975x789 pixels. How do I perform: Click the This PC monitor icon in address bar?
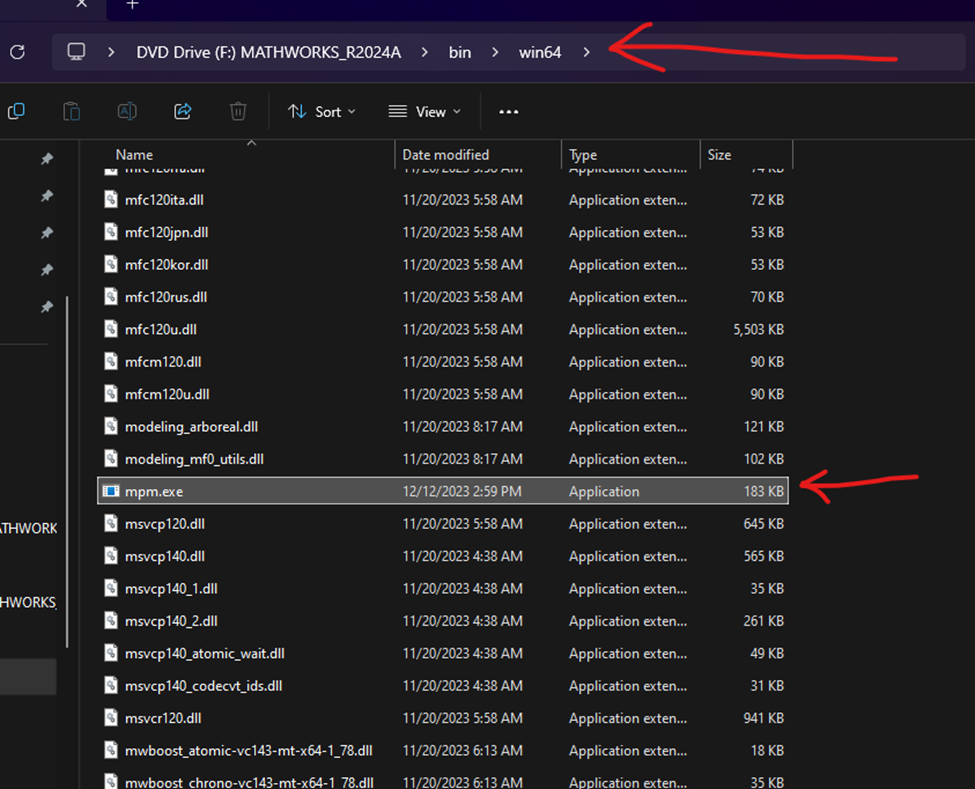click(76, 52)
